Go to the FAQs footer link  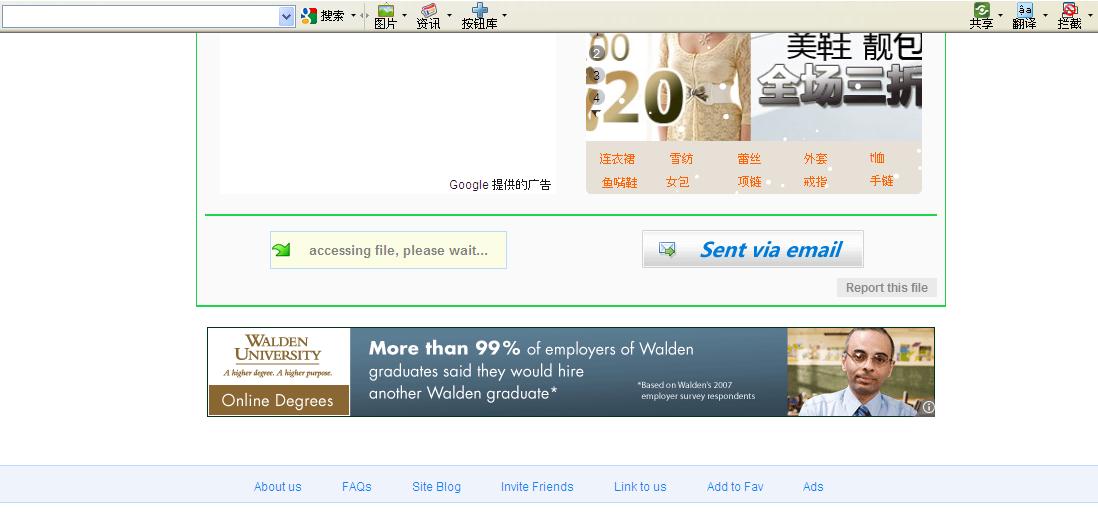tap(356, 487)
